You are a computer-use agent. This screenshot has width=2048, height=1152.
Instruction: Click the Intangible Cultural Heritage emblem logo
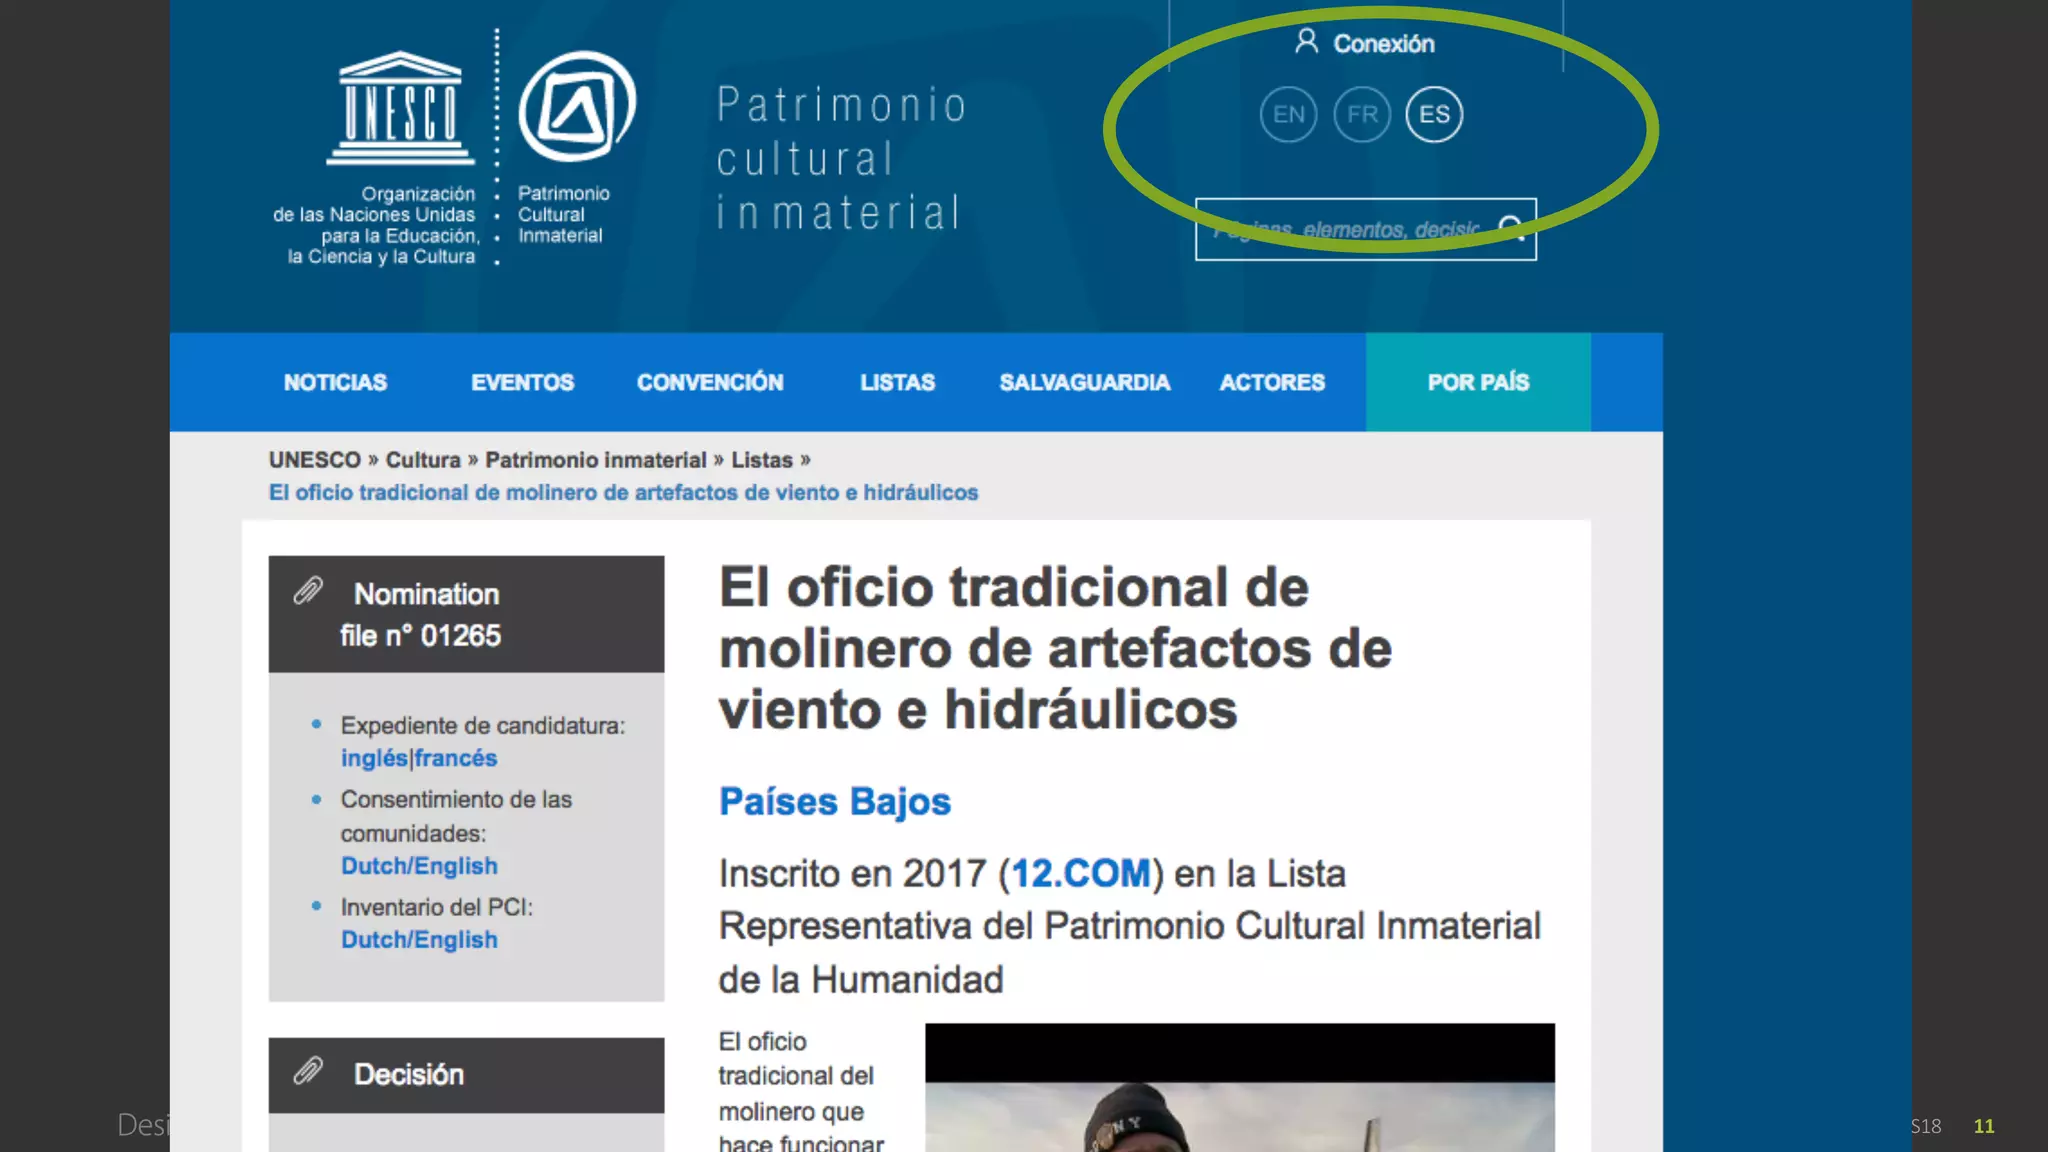coord(577,107)
